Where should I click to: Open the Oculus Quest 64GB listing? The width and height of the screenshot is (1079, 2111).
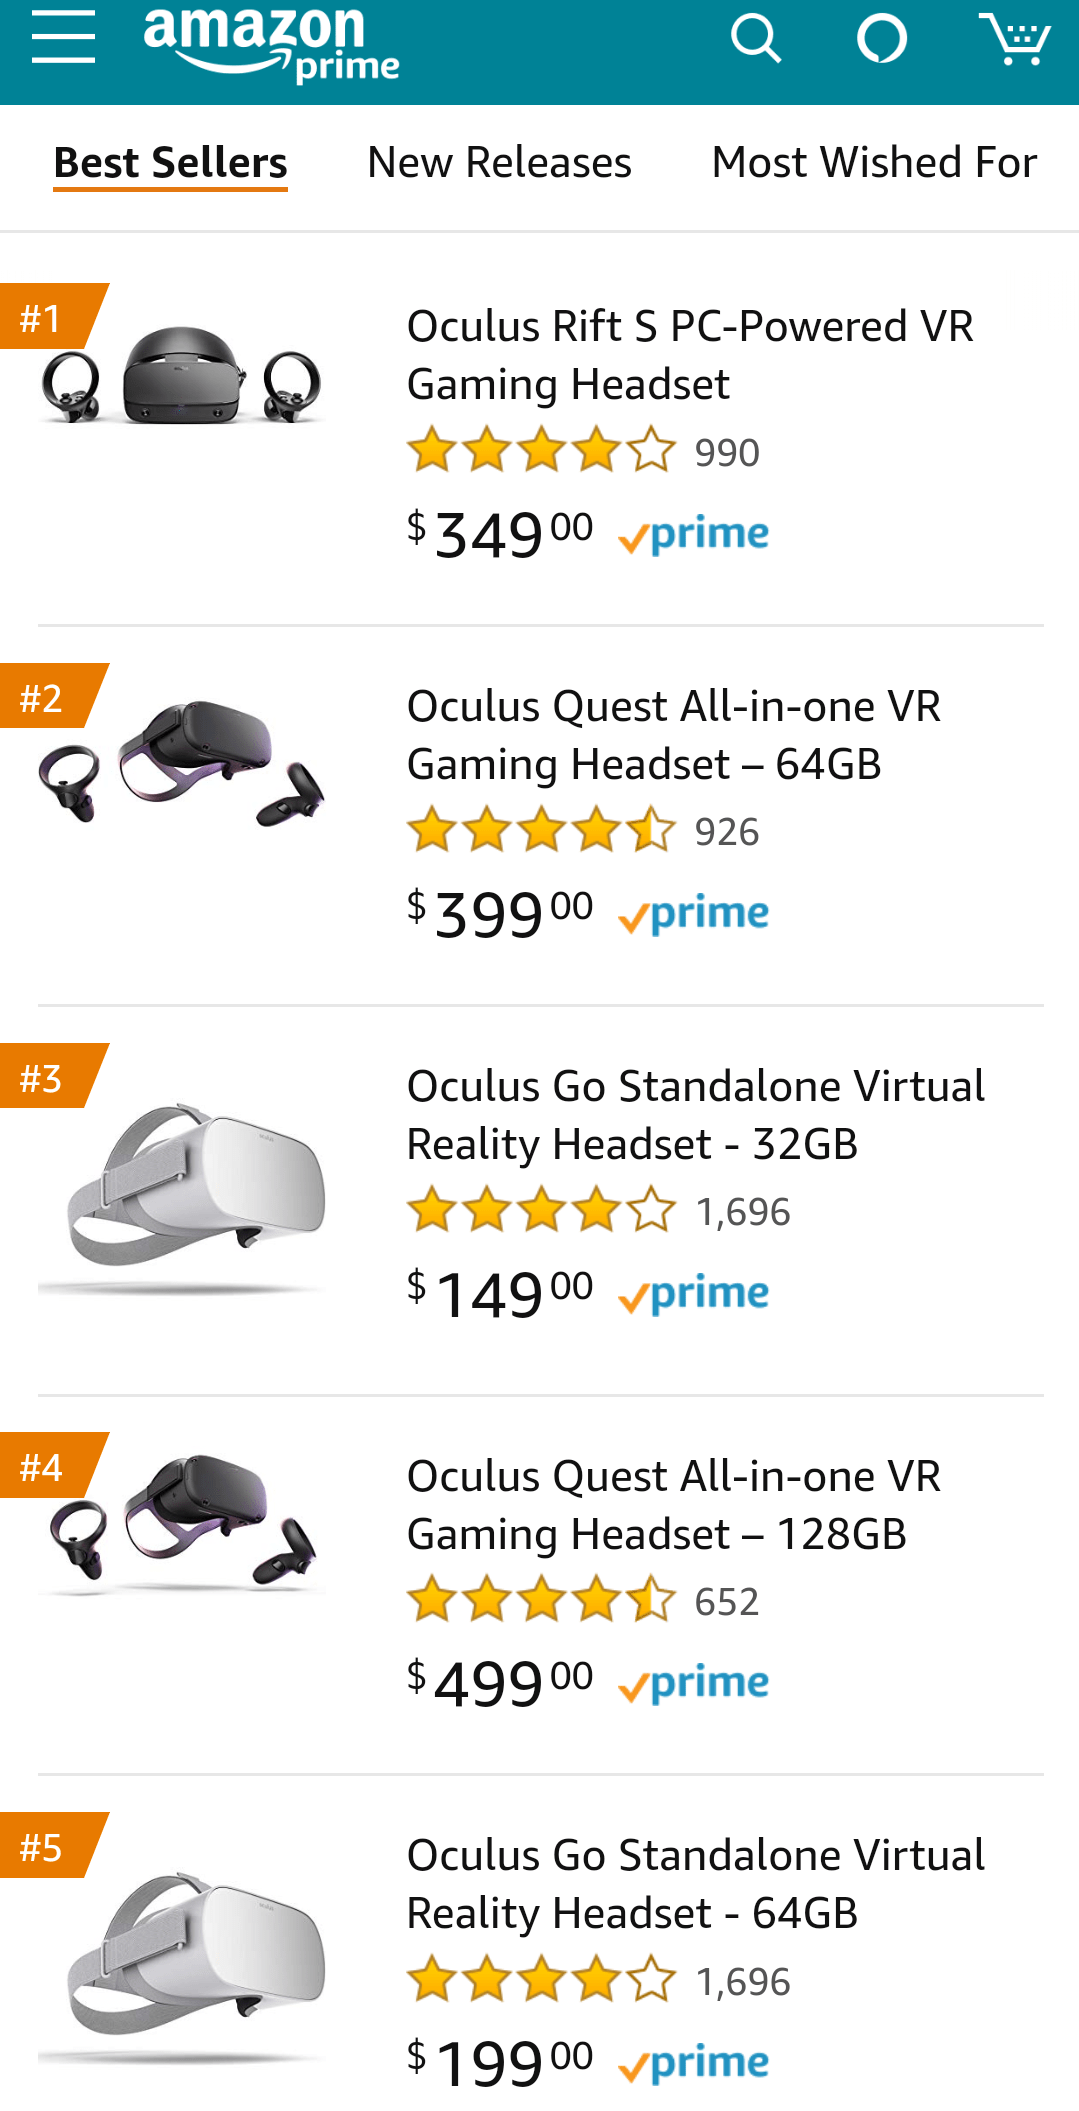tap(674, 734)
